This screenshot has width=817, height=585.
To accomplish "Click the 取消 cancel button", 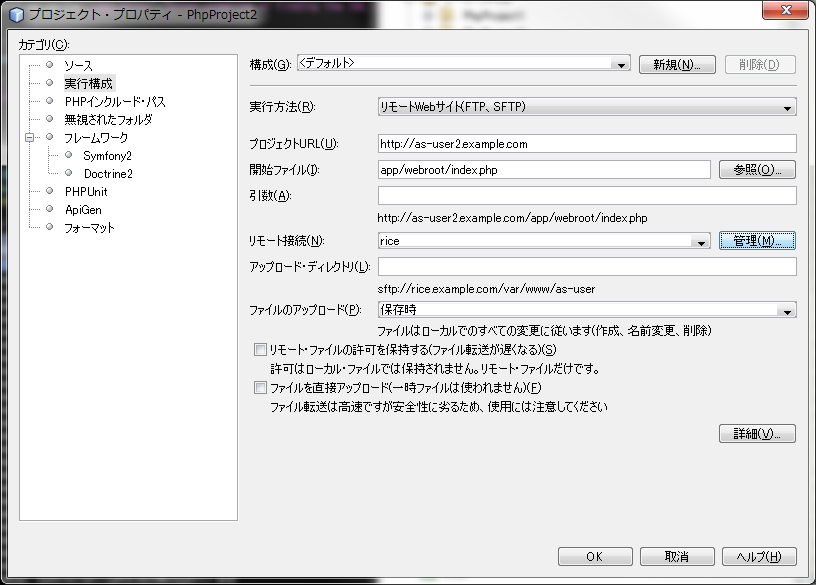I will pos(677,556).
